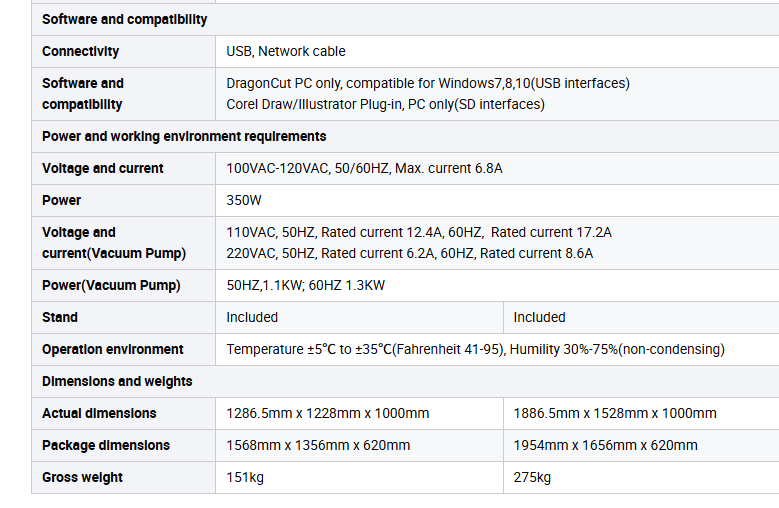Click the 220VAC vacuum pump current line
Screen dimensions: 779x508
click(409, 253)
